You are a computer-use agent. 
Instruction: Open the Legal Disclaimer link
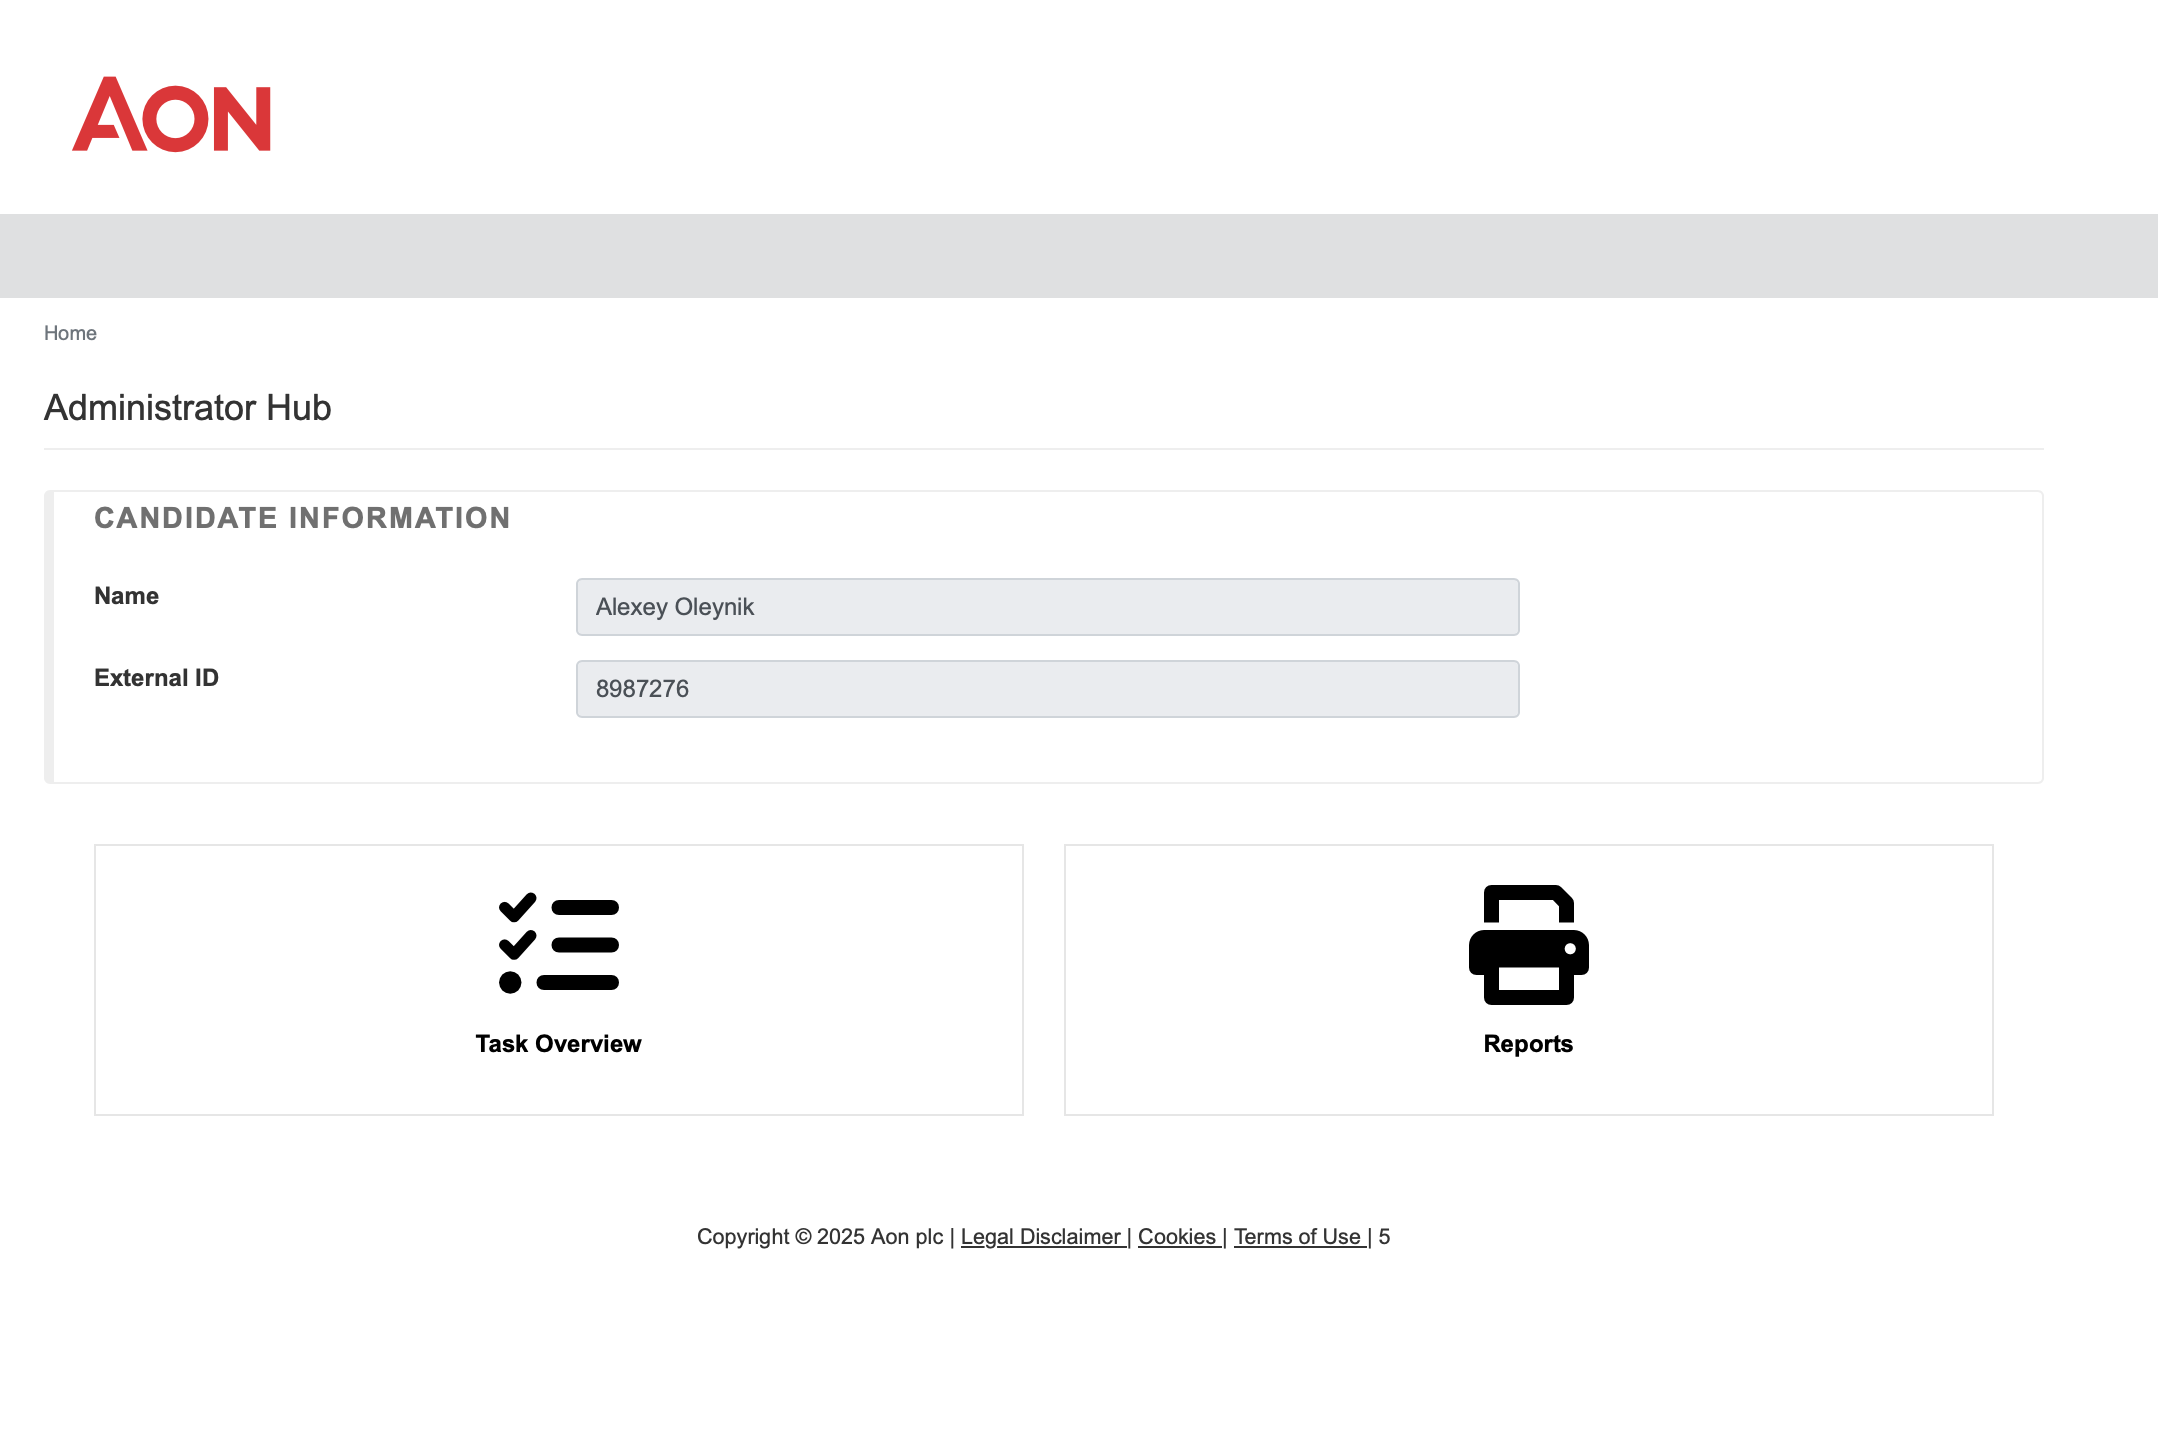tap(1041, 1237)
